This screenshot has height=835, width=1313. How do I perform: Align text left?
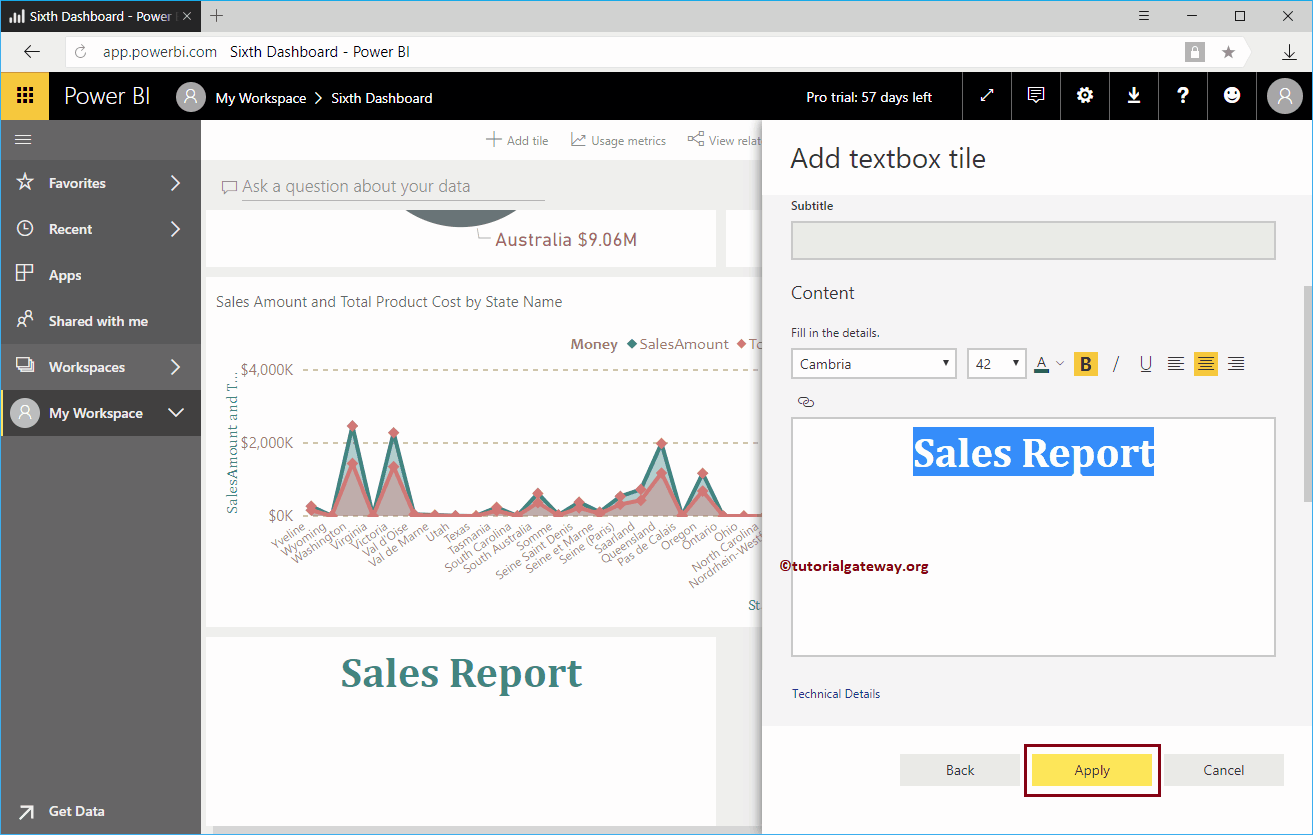click(1176, 364)
